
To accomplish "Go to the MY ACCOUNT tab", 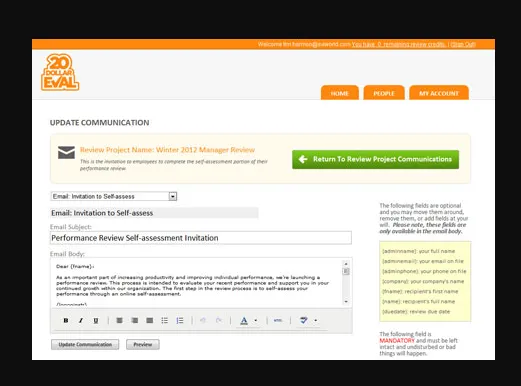I will (x=439, y=93).
